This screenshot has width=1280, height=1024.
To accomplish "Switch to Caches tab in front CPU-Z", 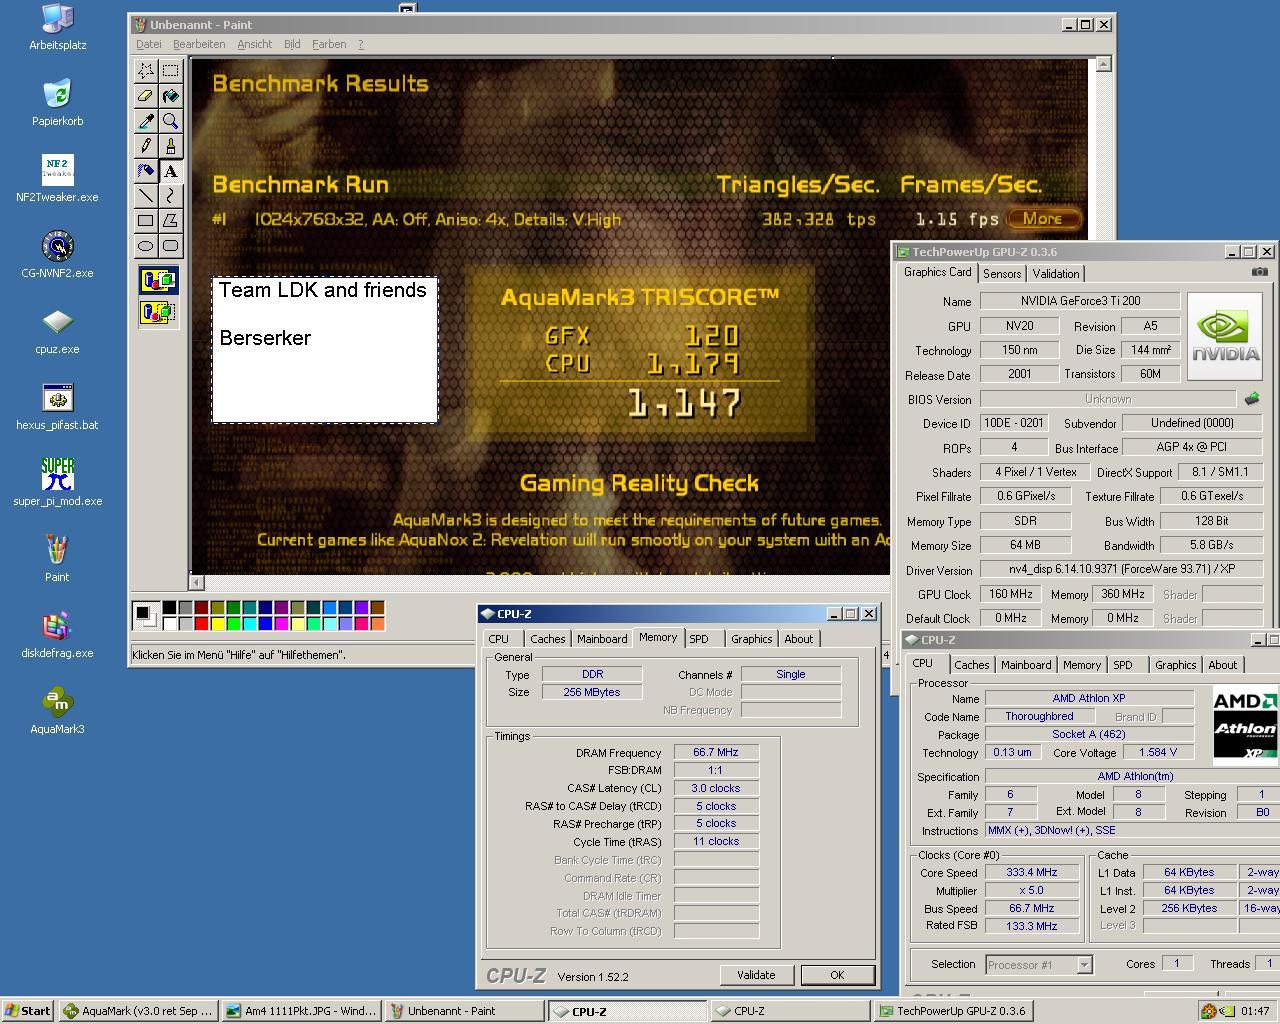I will 547,639.
